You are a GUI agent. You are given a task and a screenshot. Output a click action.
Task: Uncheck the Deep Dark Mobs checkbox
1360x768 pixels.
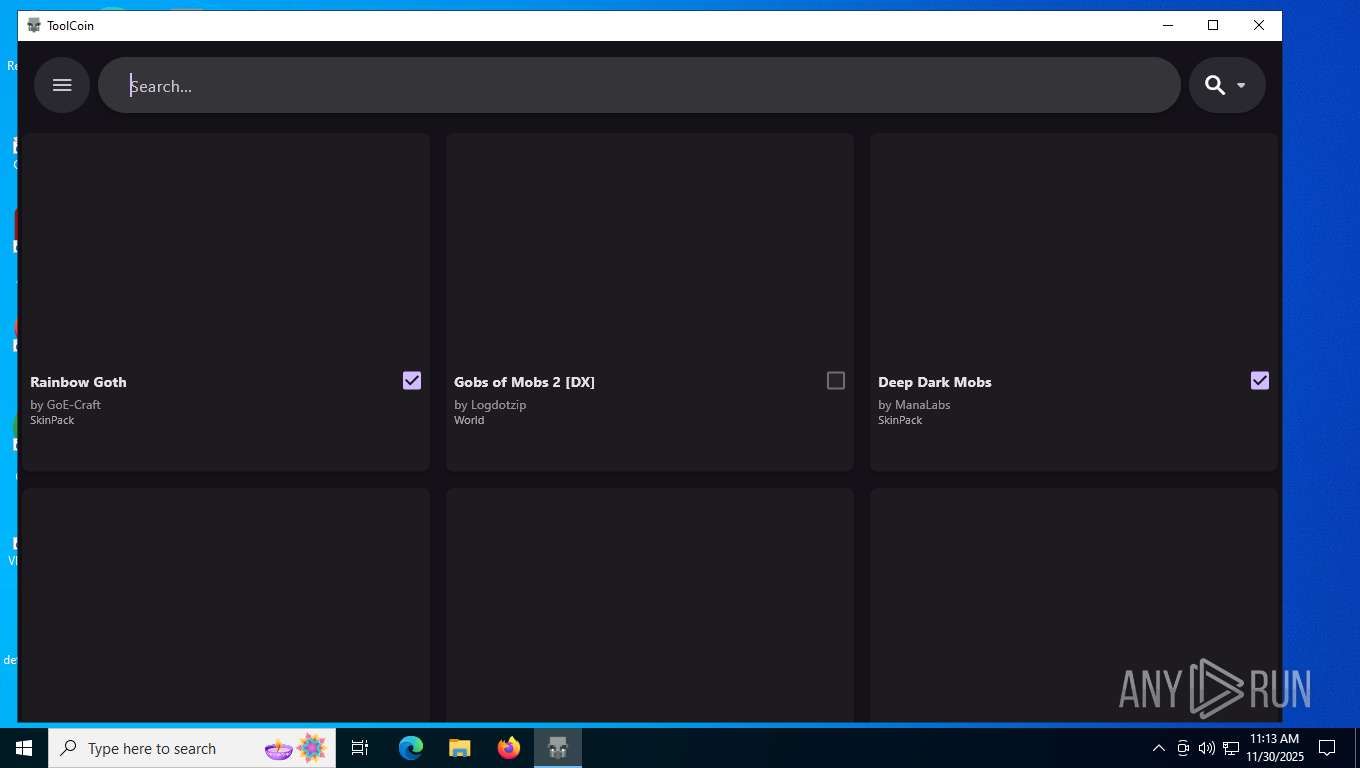pyautogui.click(x=1260, y=380)
